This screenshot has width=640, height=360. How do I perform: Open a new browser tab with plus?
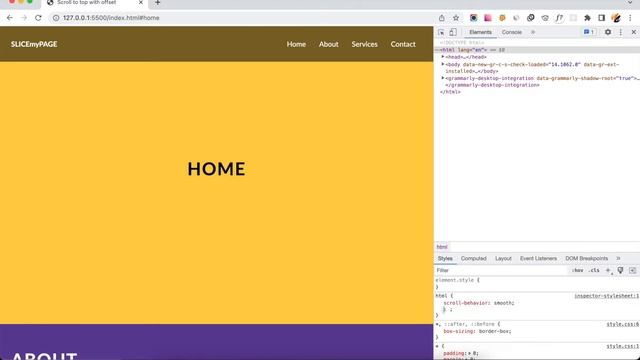click(158, 3)
